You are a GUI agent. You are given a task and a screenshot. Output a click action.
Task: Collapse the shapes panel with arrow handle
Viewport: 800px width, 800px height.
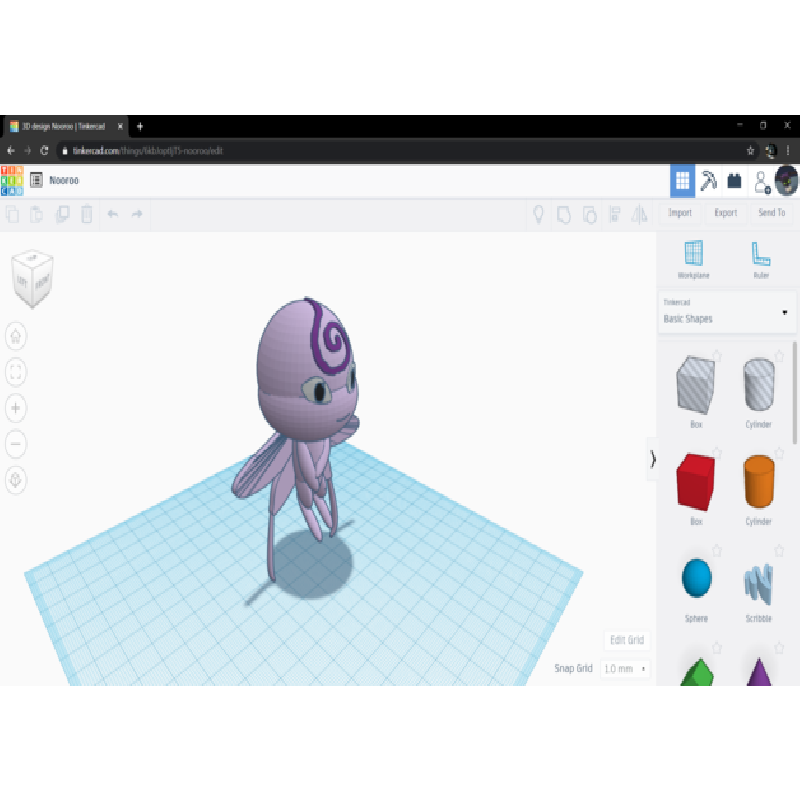coord(653,459)
